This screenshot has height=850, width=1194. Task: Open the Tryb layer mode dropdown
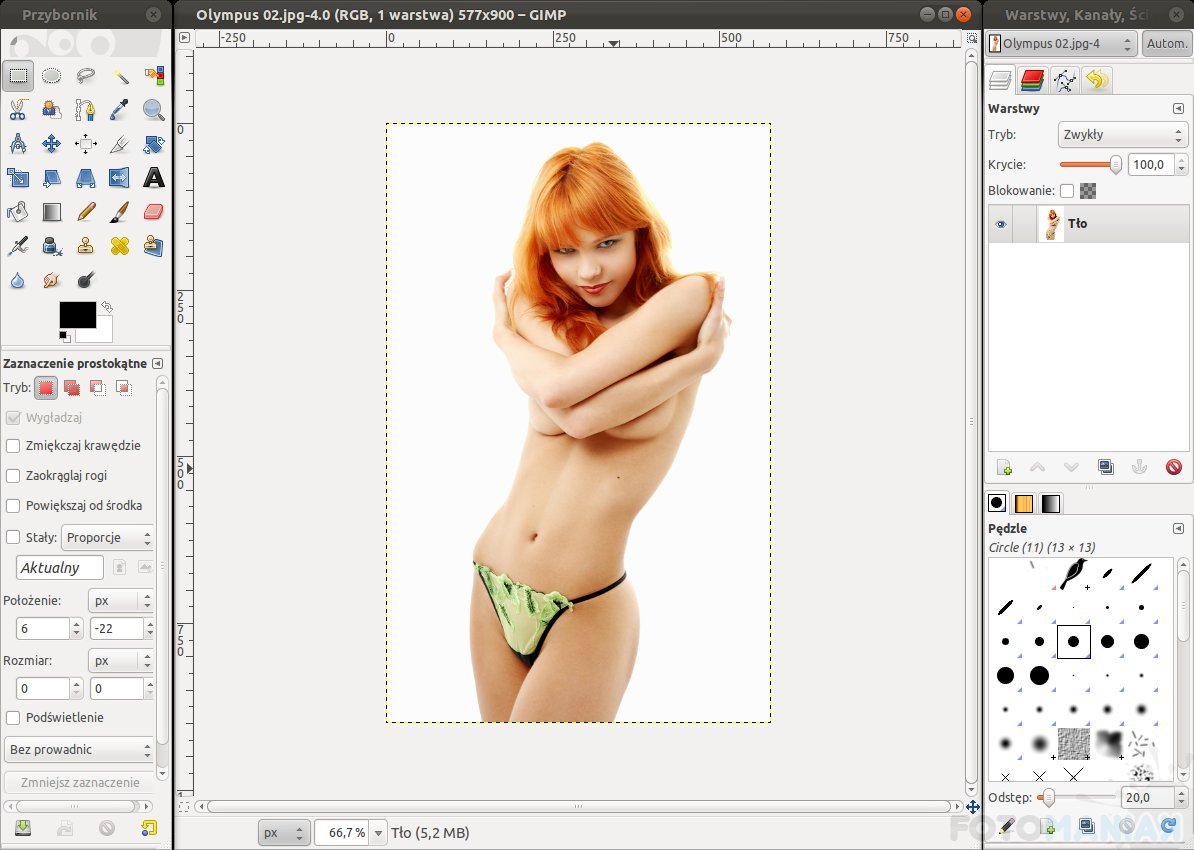point(1122,135)
